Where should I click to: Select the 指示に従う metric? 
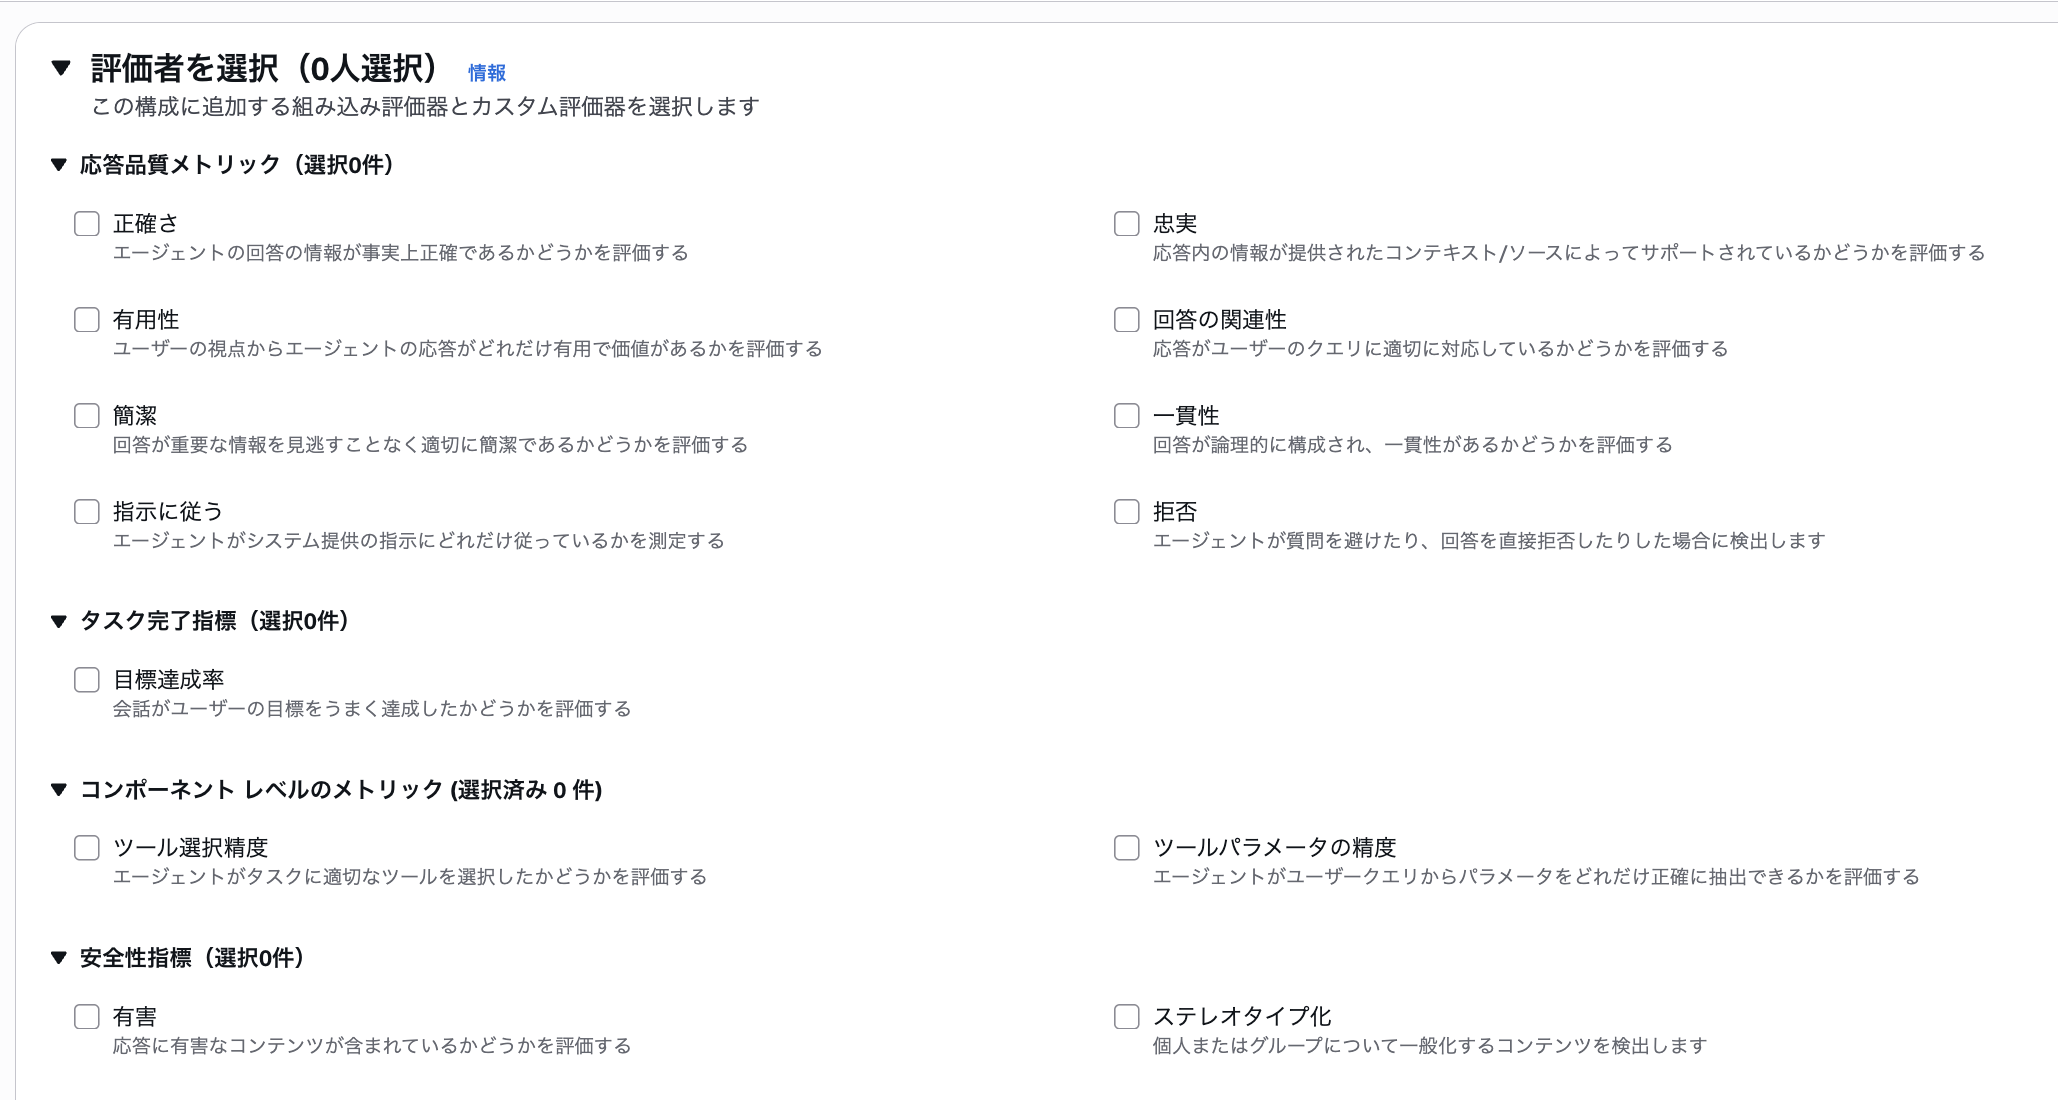(87, 511)
